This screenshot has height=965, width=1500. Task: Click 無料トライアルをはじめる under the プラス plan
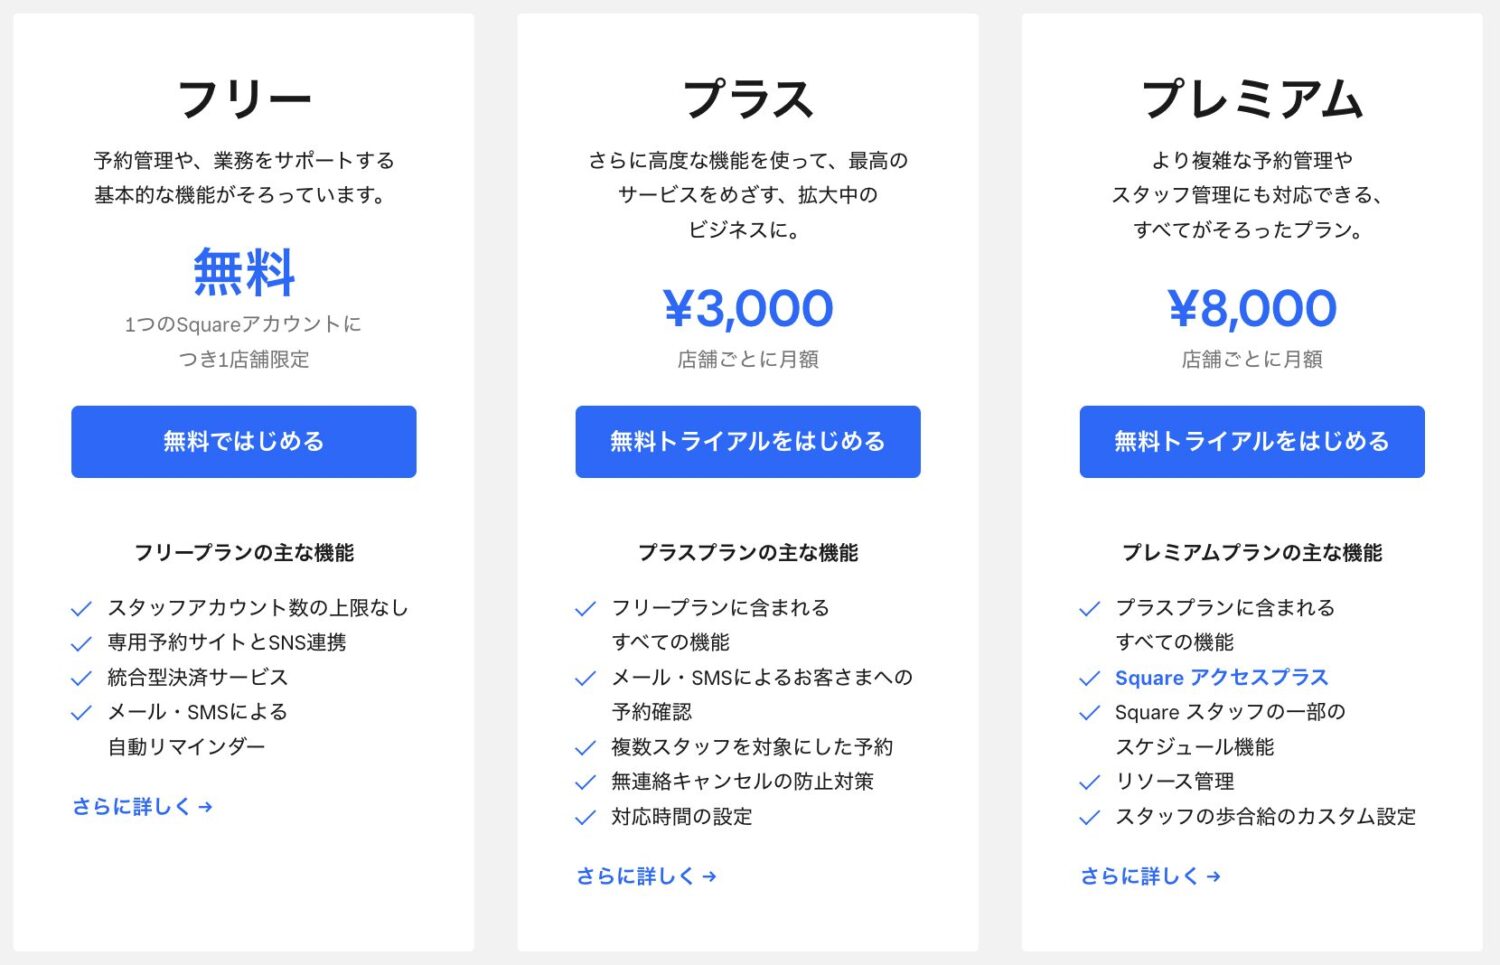click(x=747, y=441)
